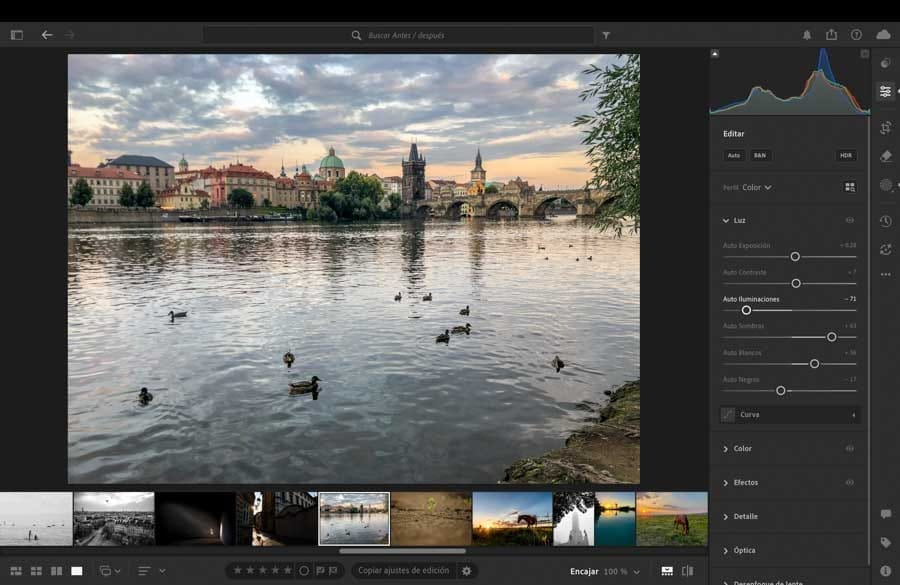The height and width of the screenshot is (585, 900).
Task: Click the search filter funnel icon
Action: 606,35
